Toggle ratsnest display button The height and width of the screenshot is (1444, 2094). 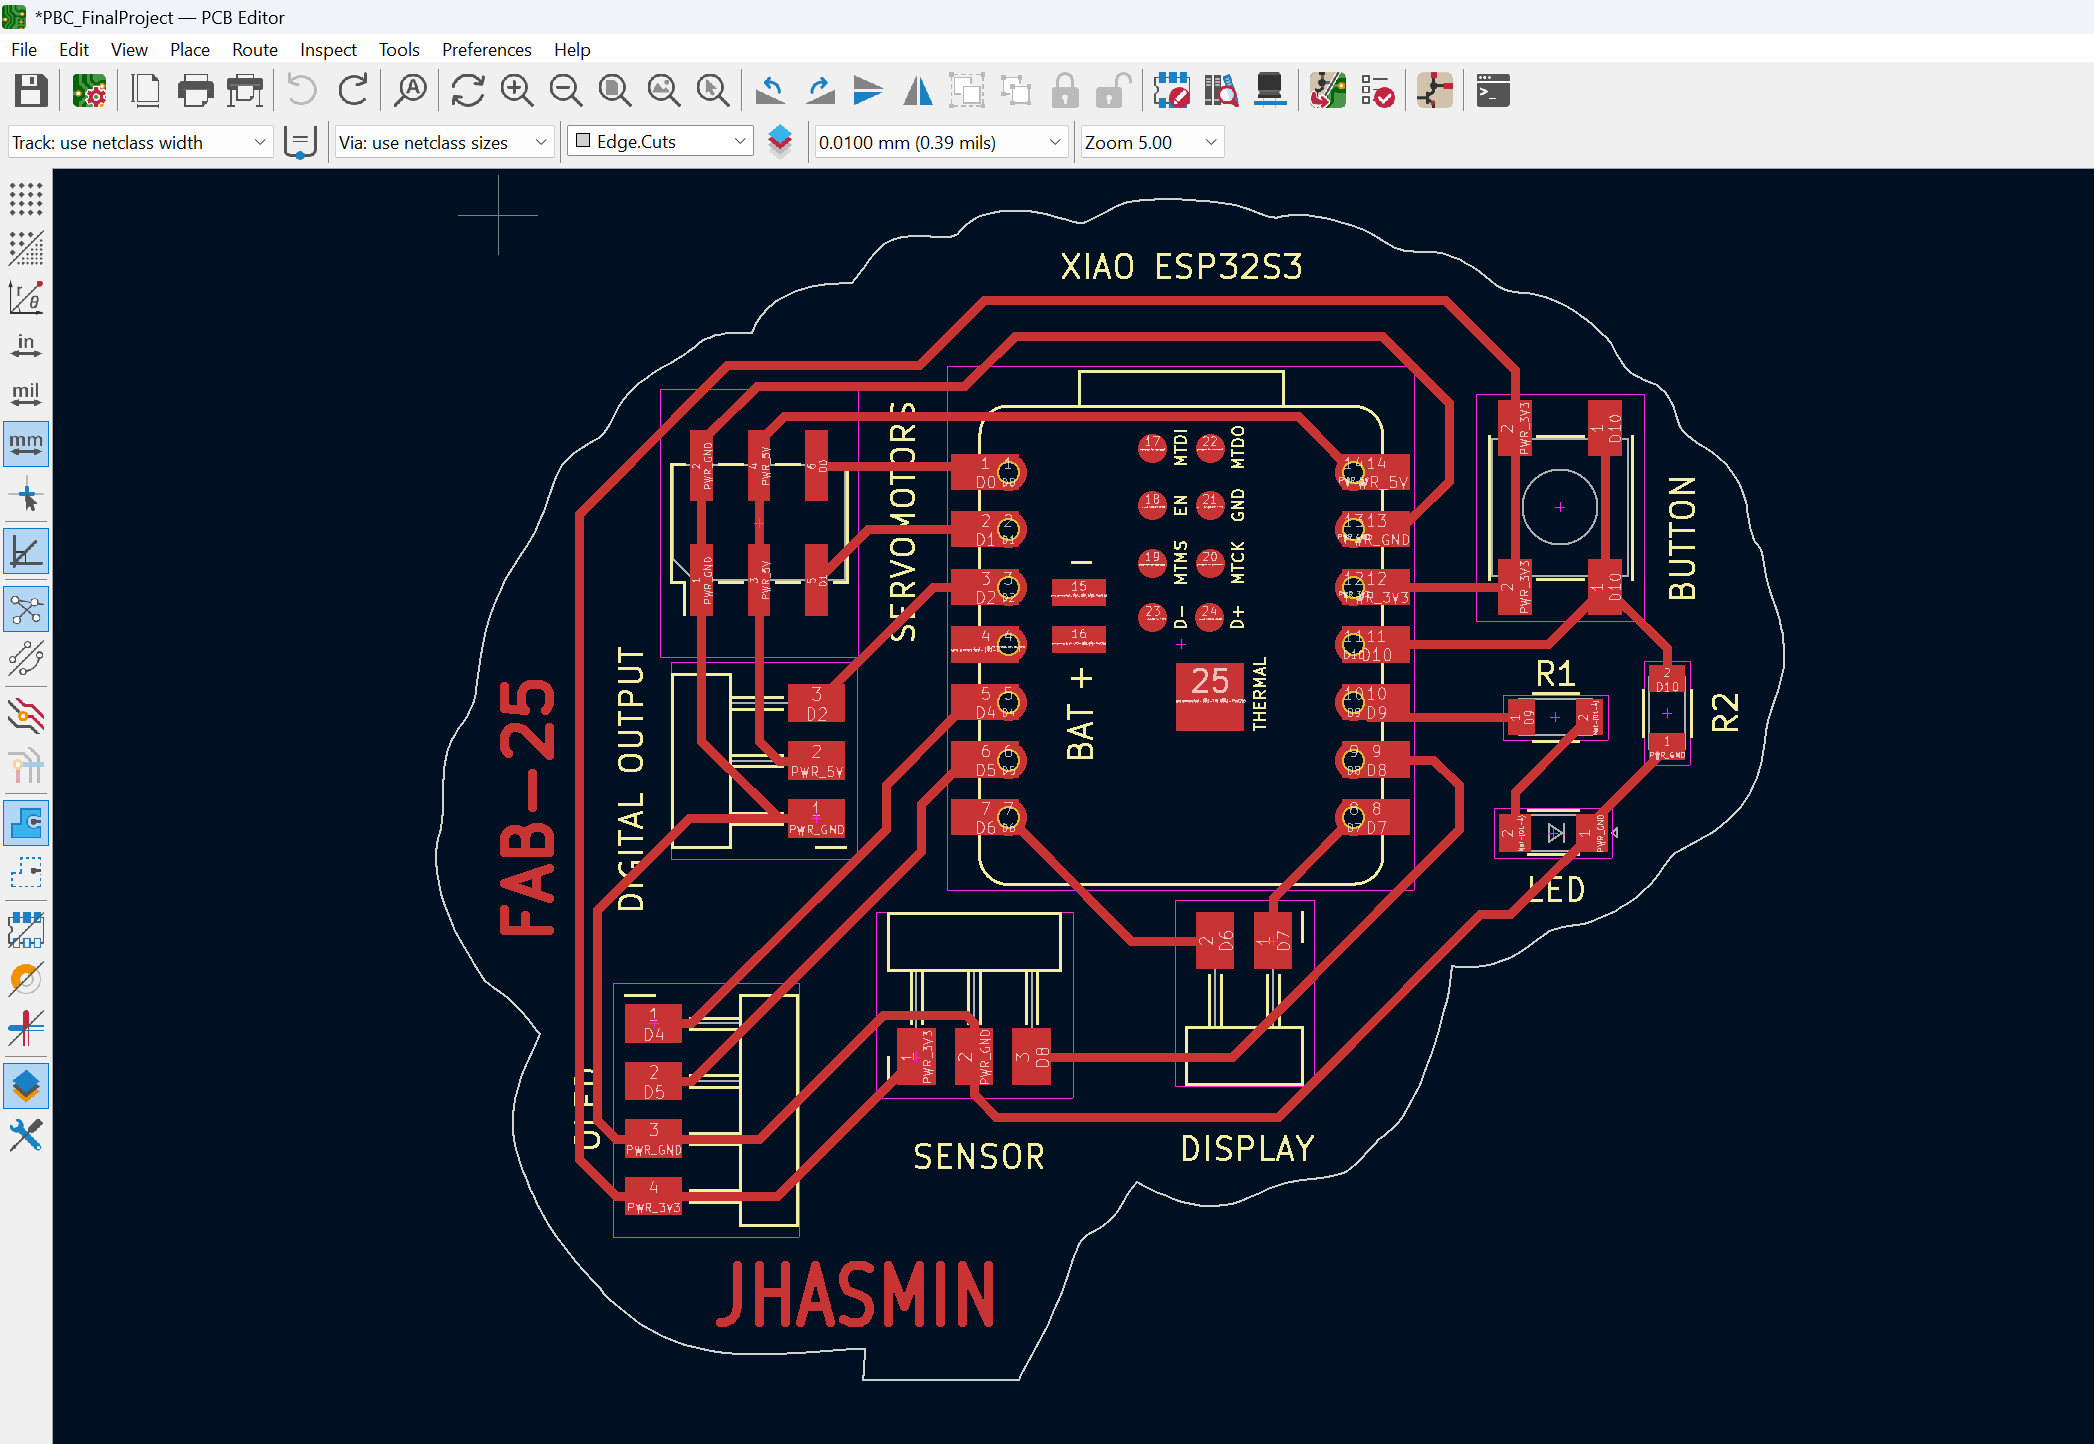tap(26, 609)
